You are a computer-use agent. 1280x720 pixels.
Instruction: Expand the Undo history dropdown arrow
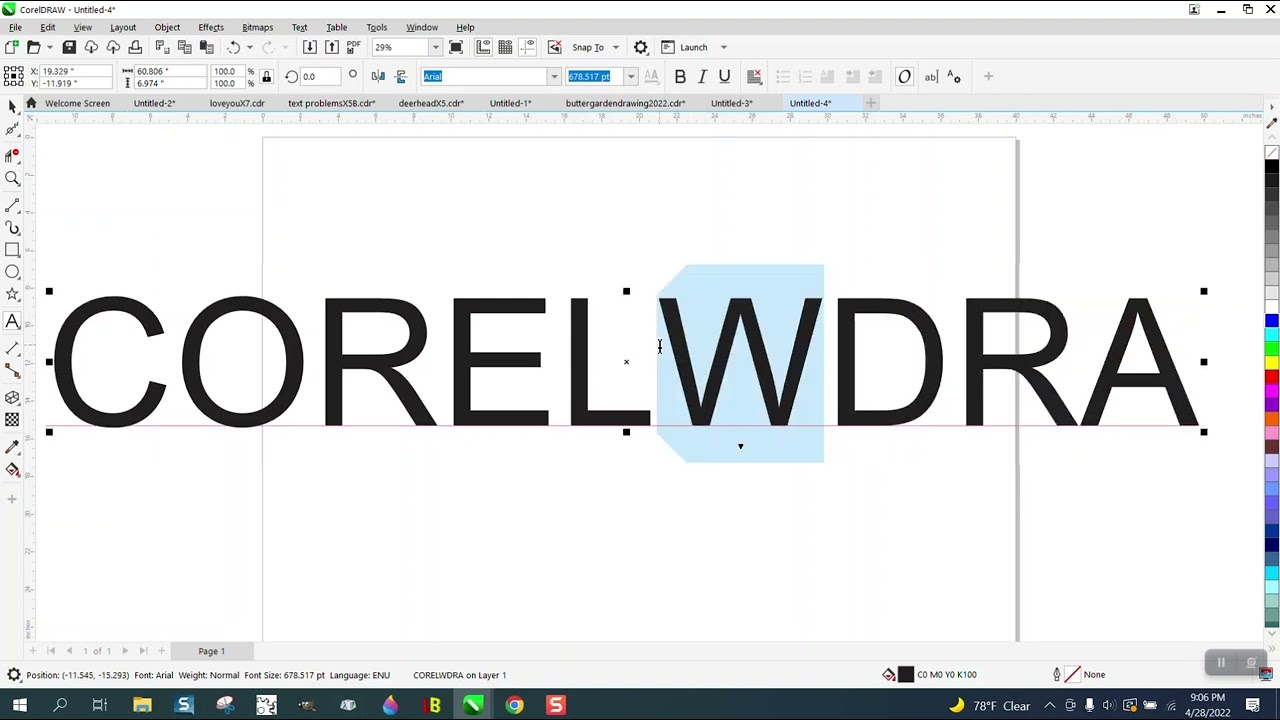[x=249, y=47]
